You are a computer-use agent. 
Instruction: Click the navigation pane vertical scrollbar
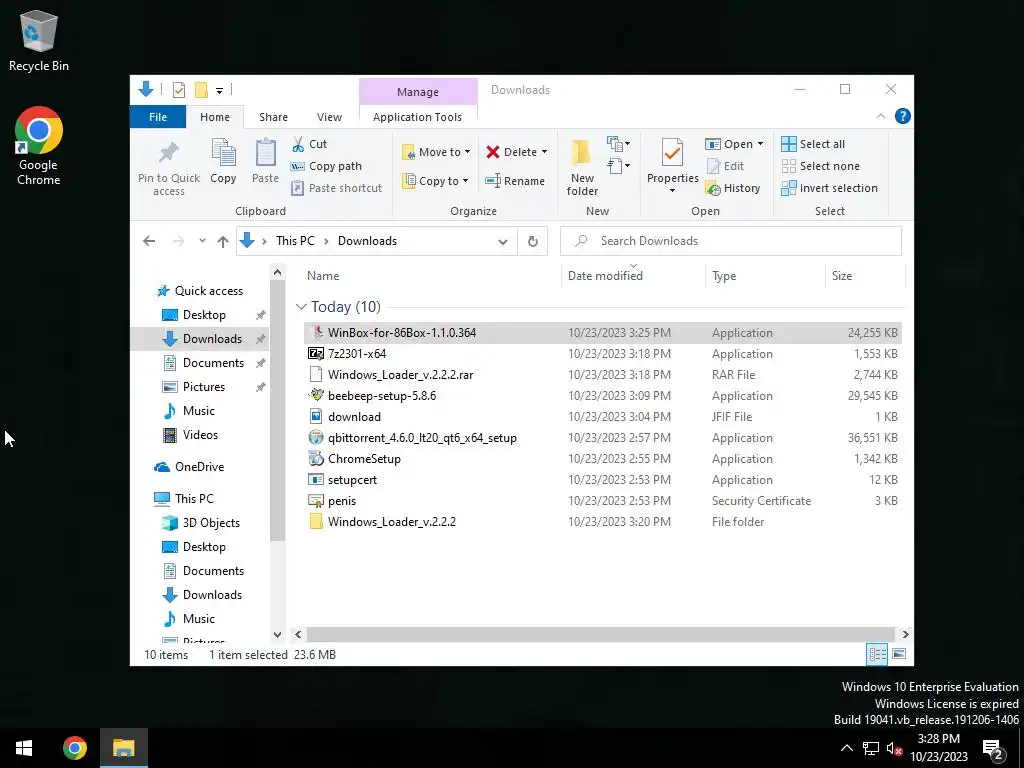tap(278, 411)
